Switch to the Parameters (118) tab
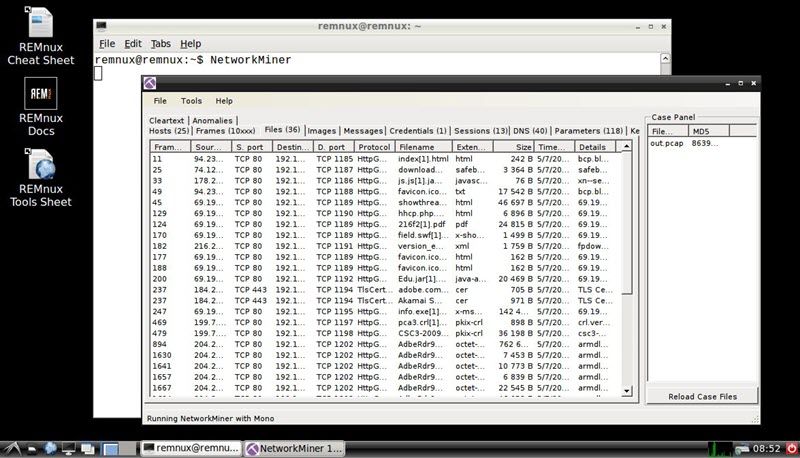The height and width of the screenshot is (458, 800). [589, 131]
